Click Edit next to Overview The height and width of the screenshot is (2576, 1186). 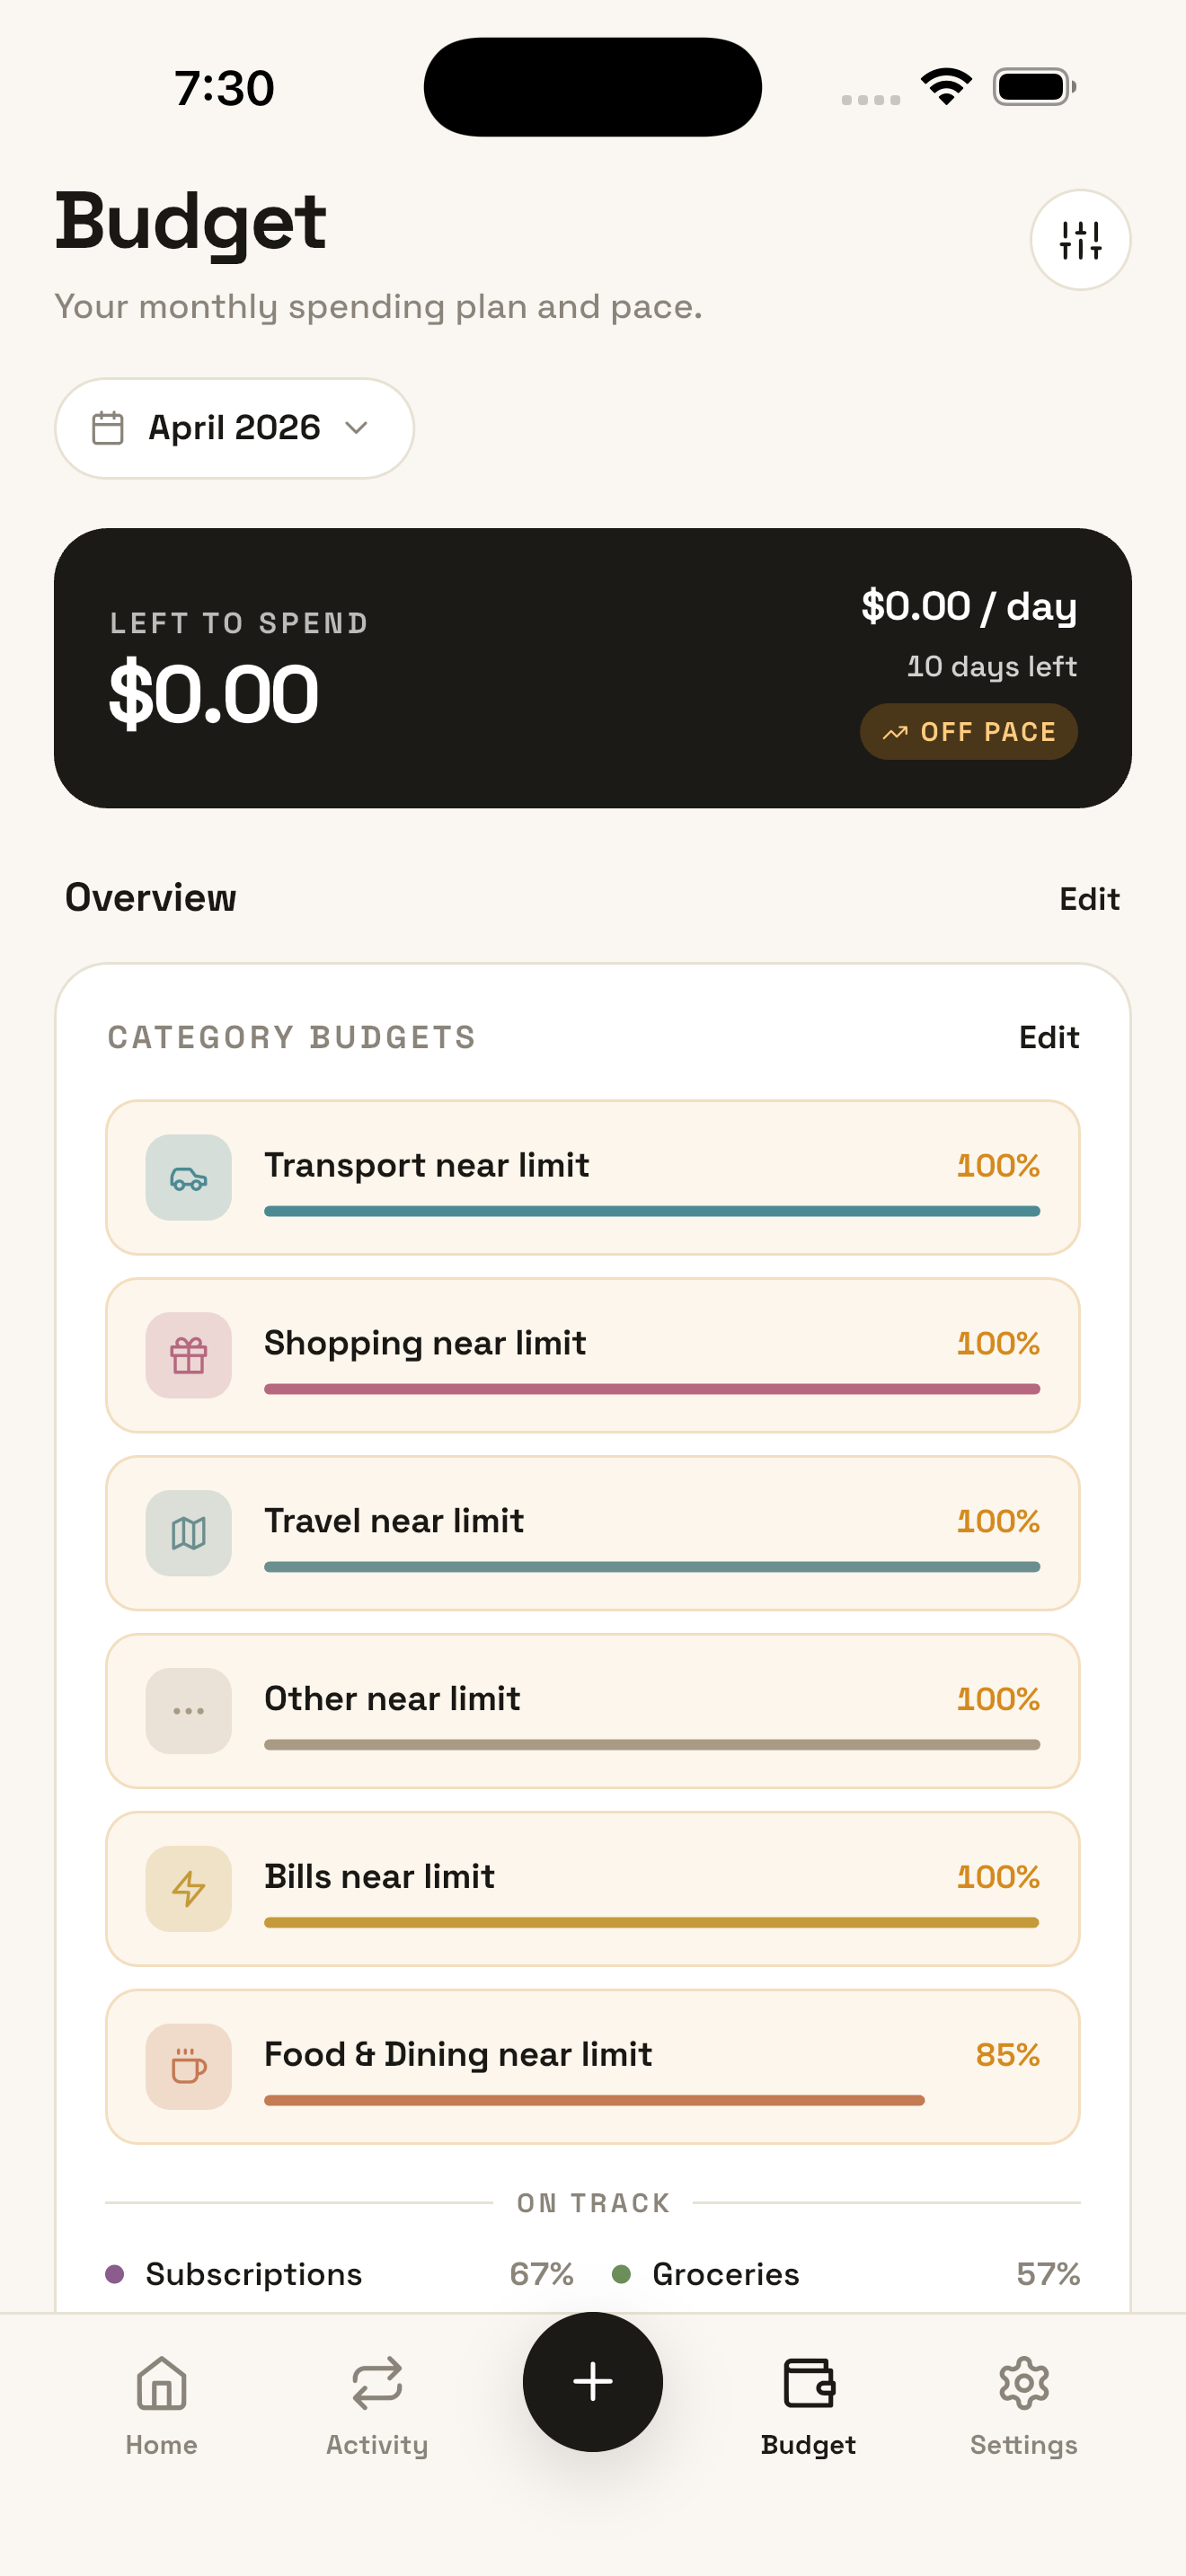(x=1089, y=899)
